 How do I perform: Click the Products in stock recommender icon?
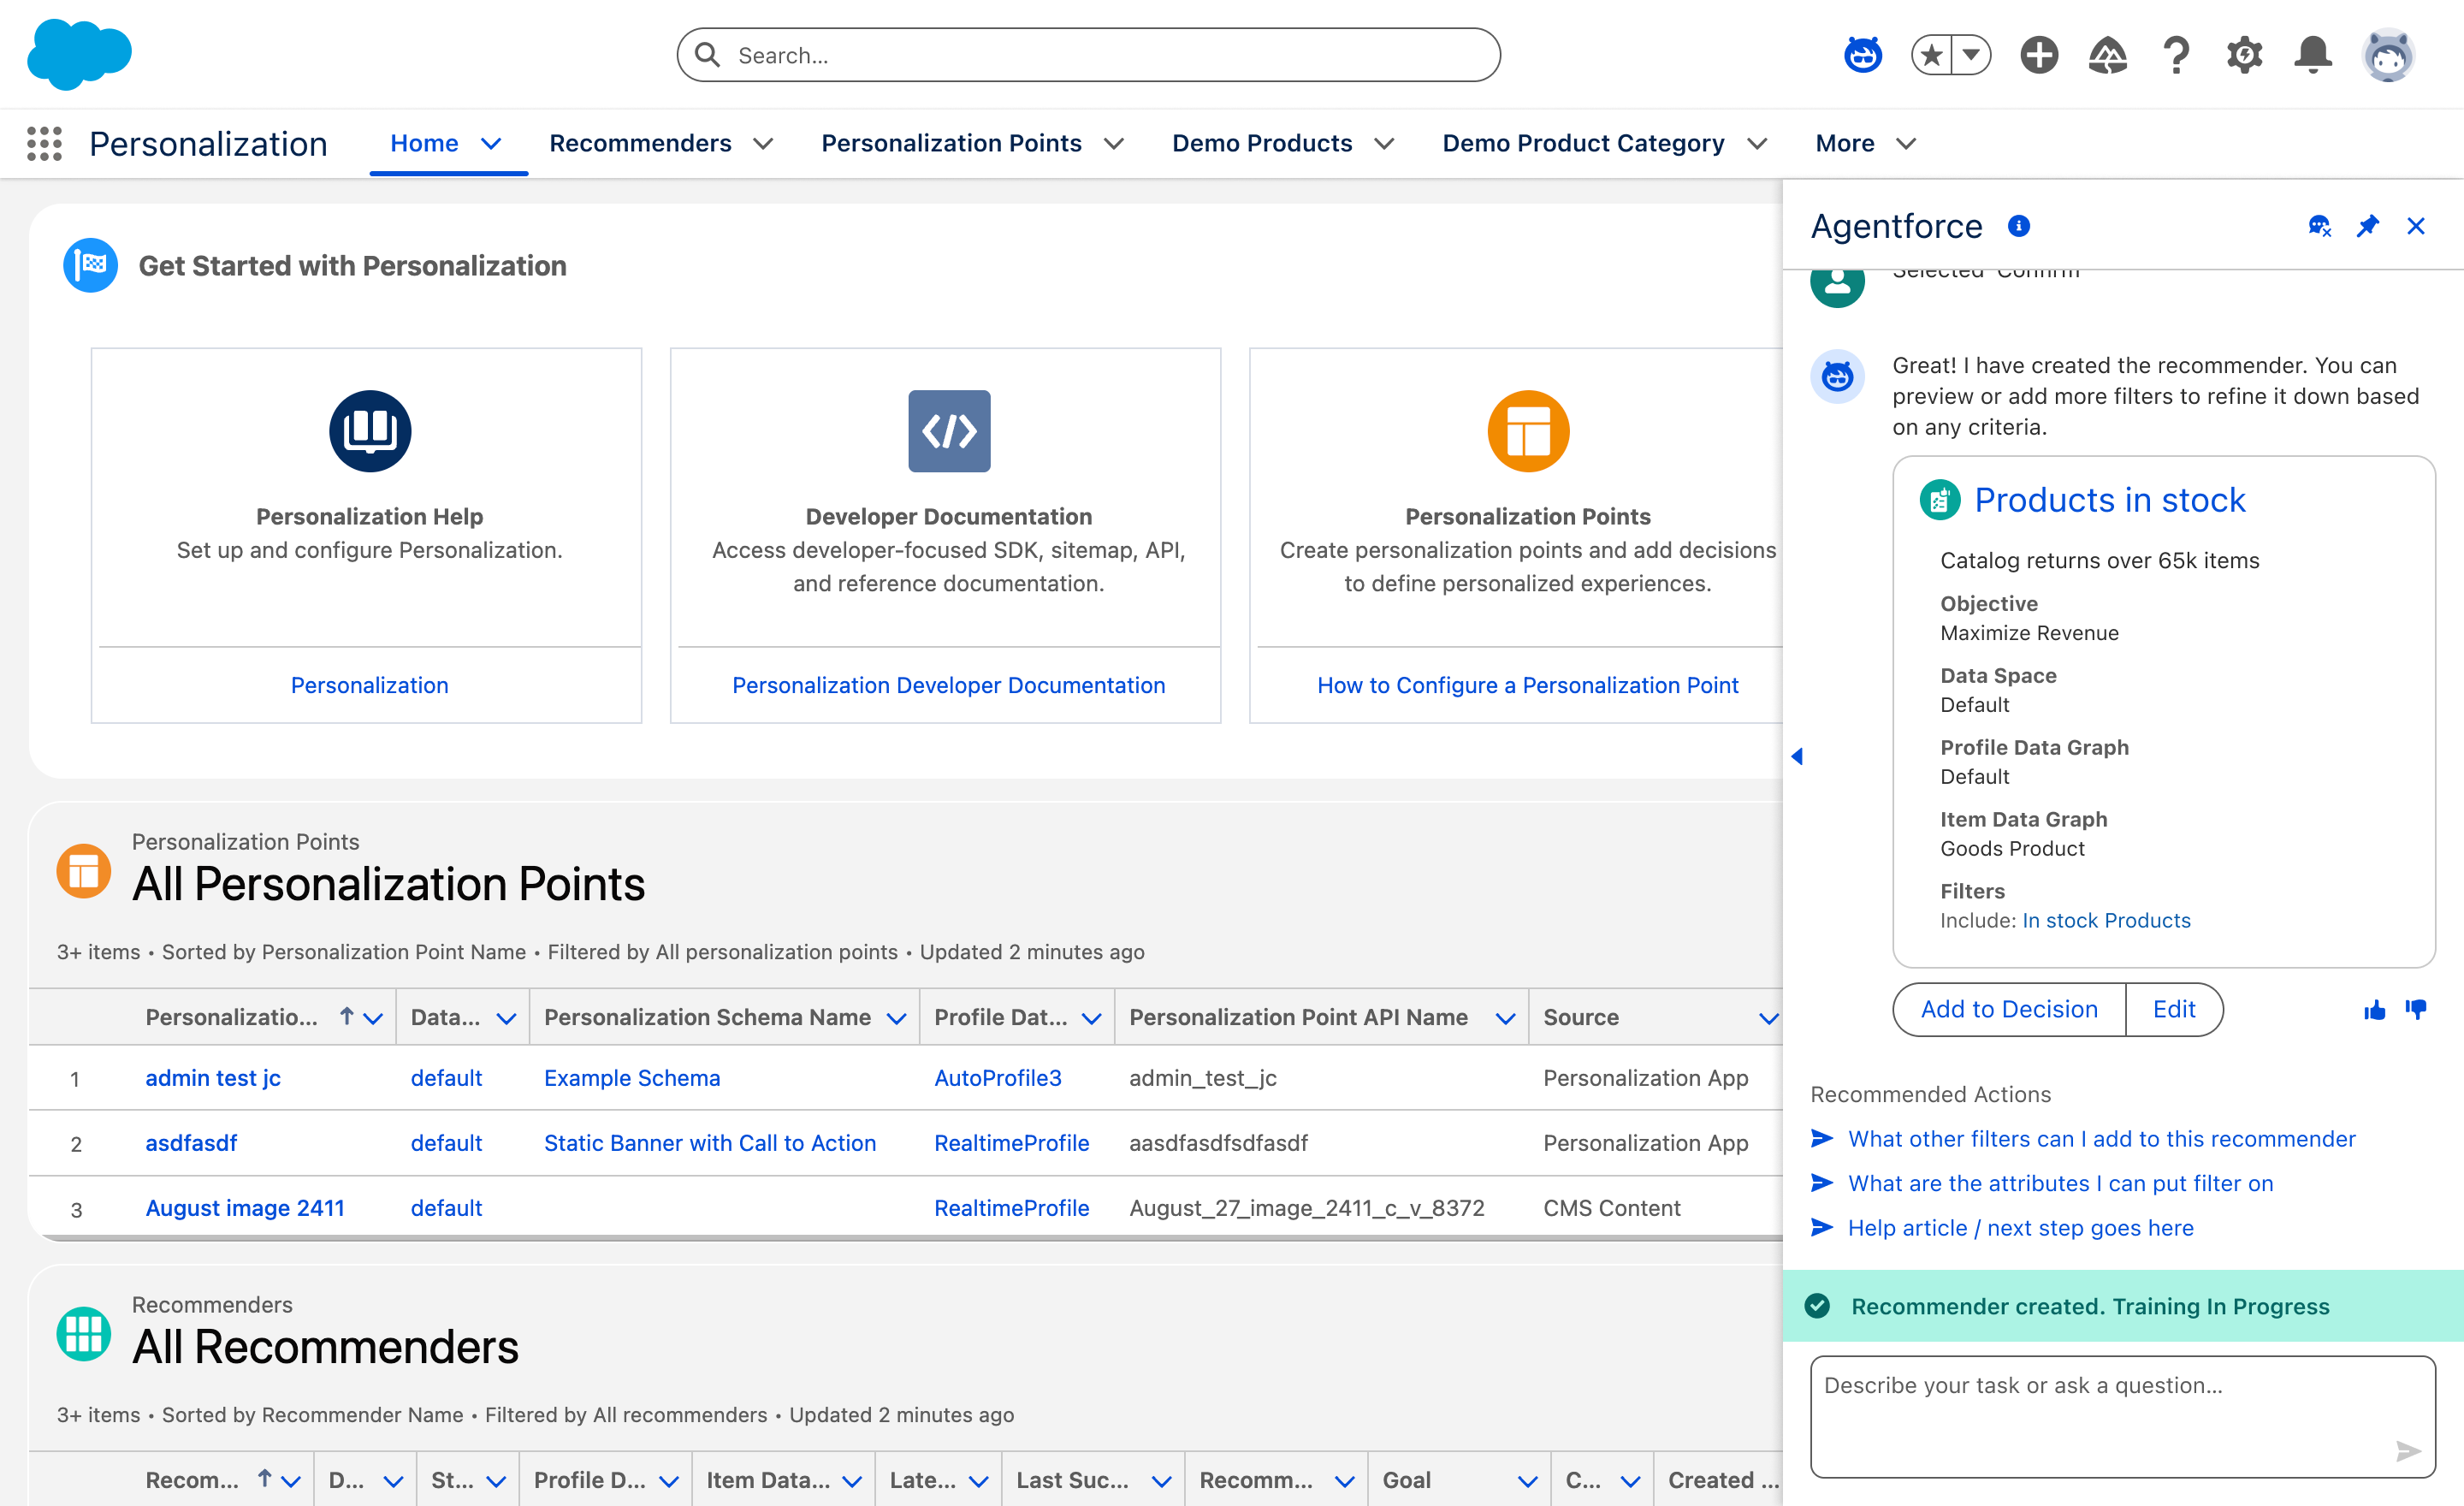click(1940, 500)
